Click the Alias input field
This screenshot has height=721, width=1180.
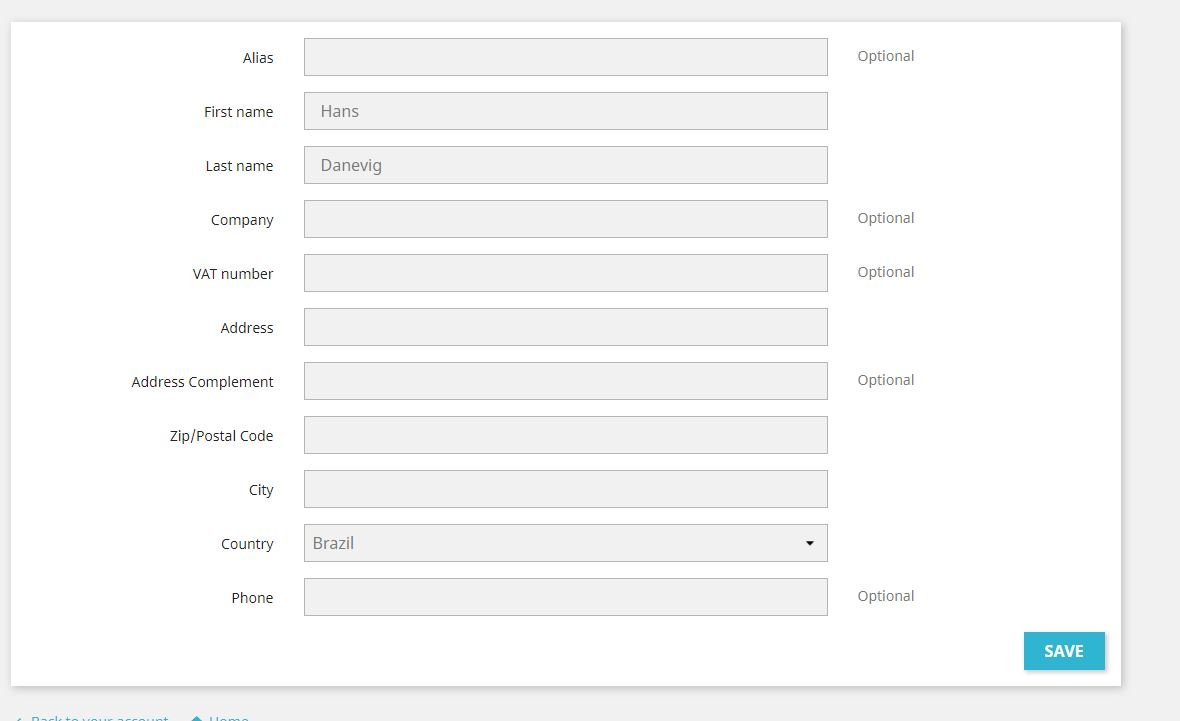(565, 57)
